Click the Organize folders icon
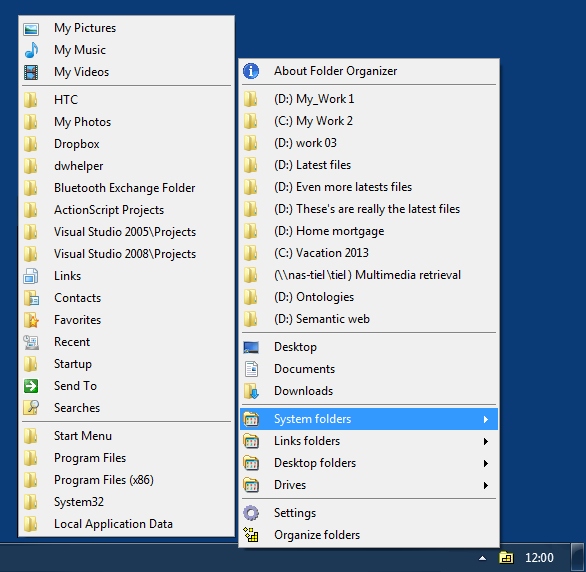This screenshot has width=586, height=572. click(x=251, y=535)
